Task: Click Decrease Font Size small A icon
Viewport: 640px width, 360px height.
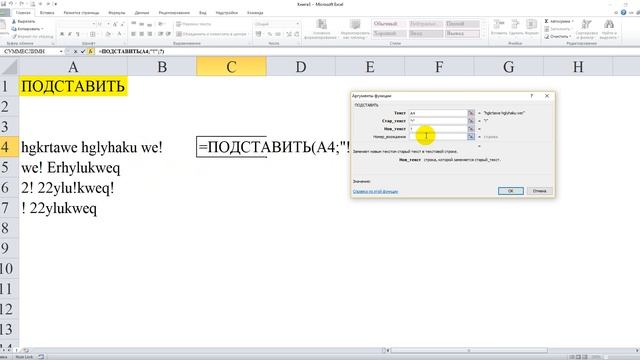Action: tap(122, 24)
